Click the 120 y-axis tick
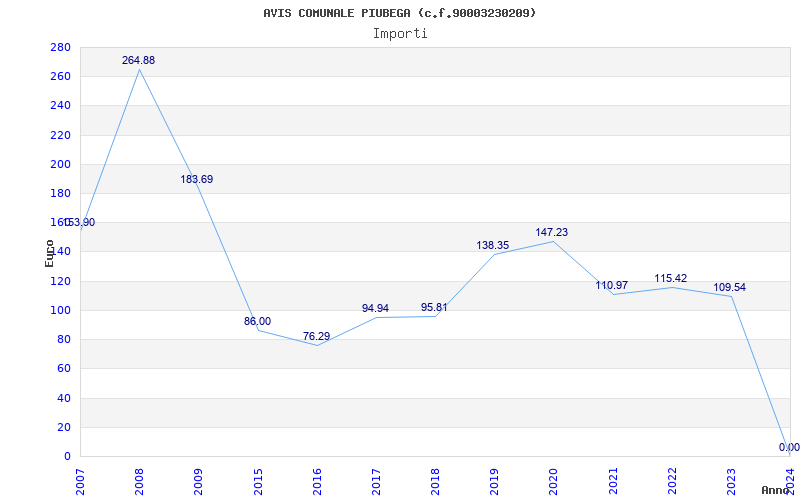This screenshot has width=800, height=500. click(60, 281)
